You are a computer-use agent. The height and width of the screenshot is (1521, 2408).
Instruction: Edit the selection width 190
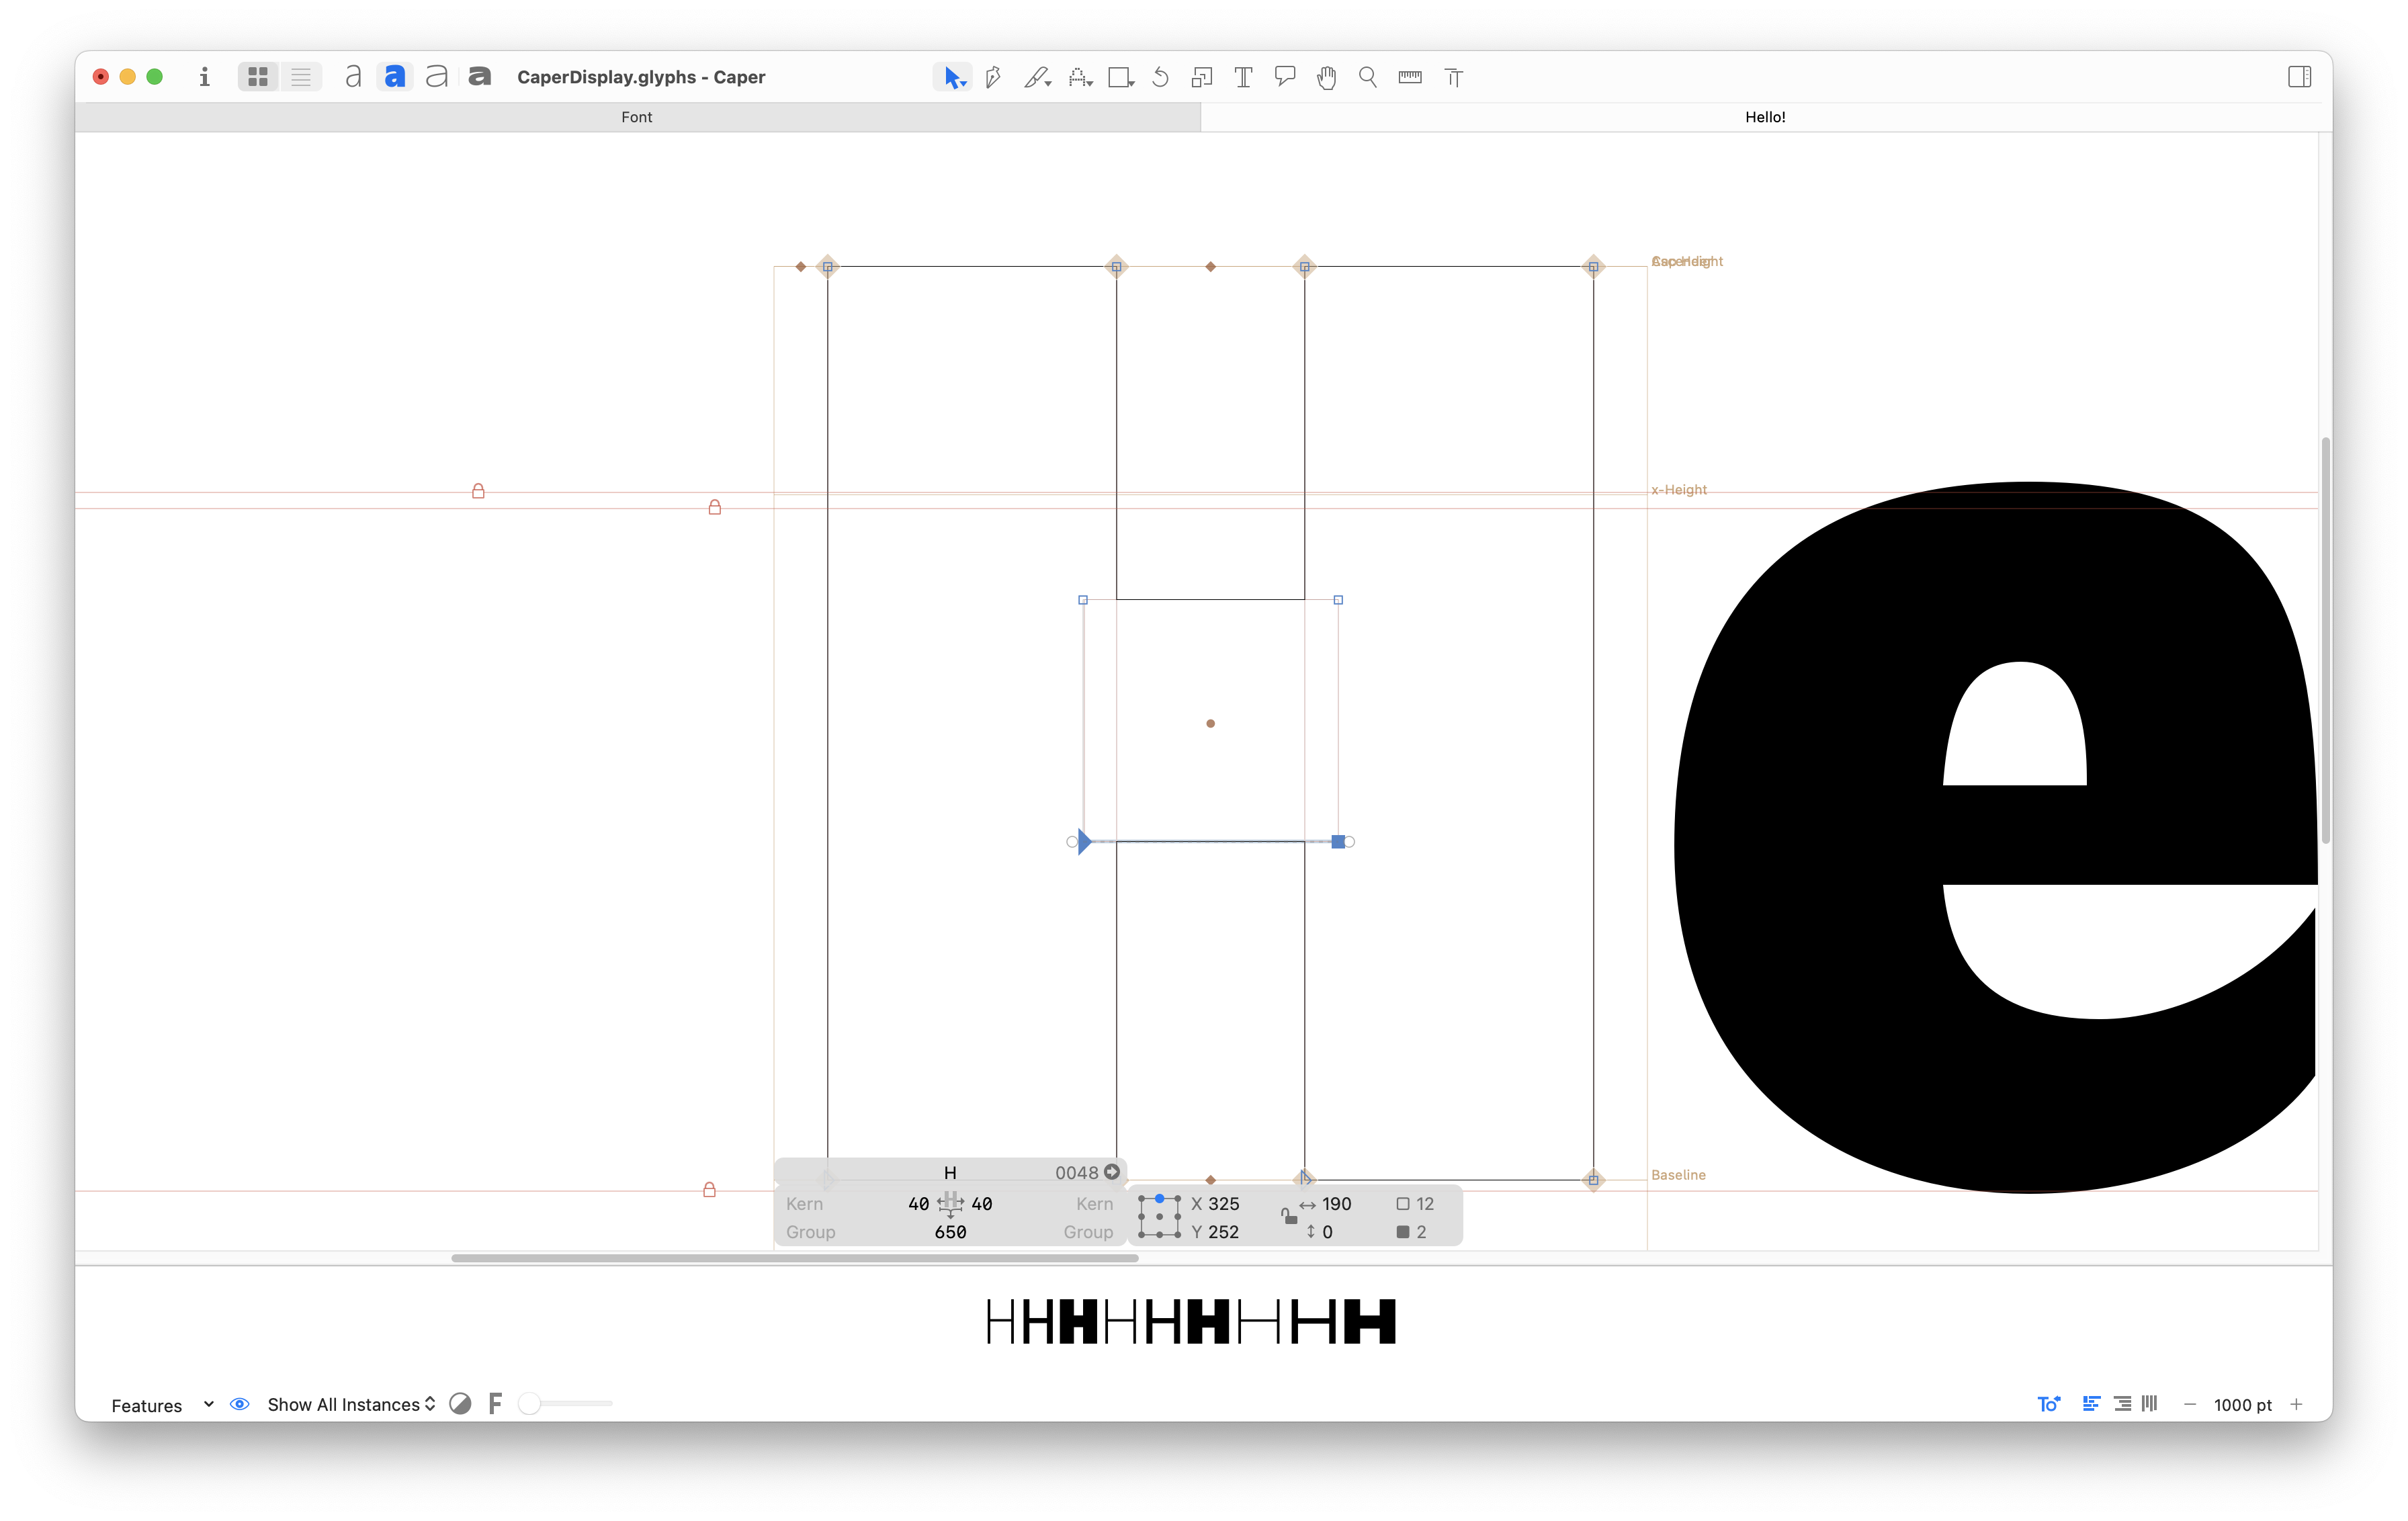tap(1336, 1204)
